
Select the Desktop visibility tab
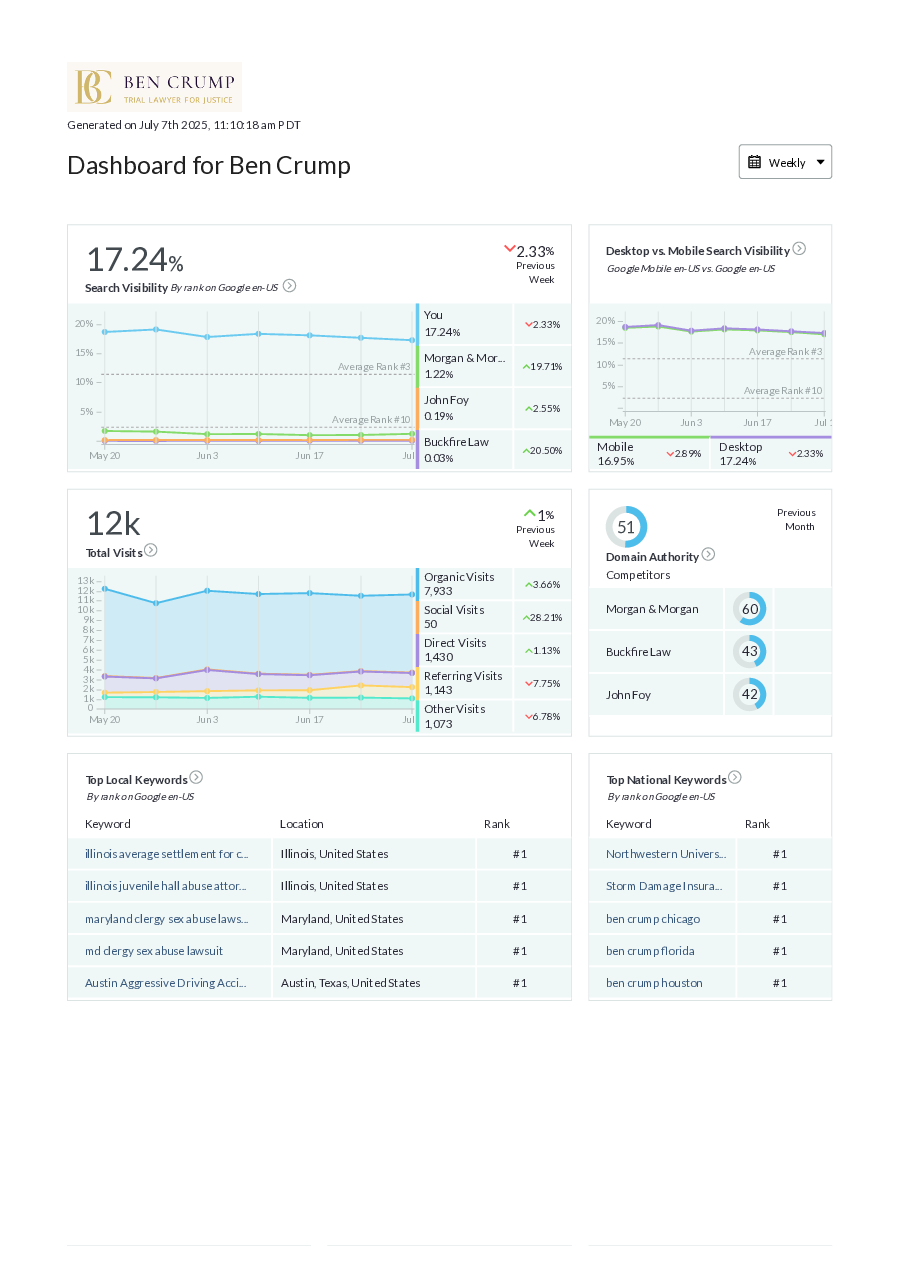coord(770,454)
